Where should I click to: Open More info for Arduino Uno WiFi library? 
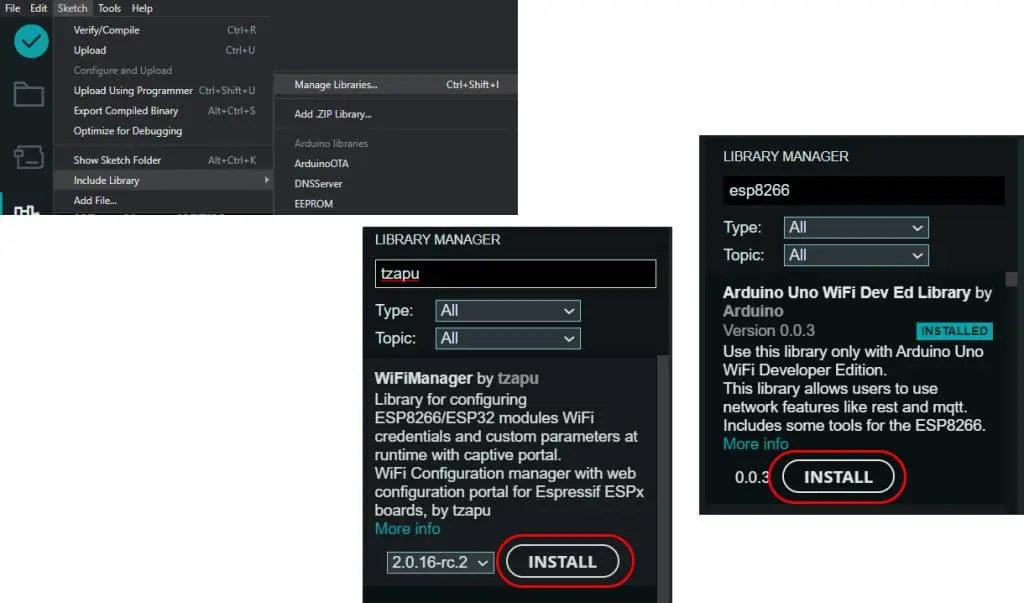(755, 443)
